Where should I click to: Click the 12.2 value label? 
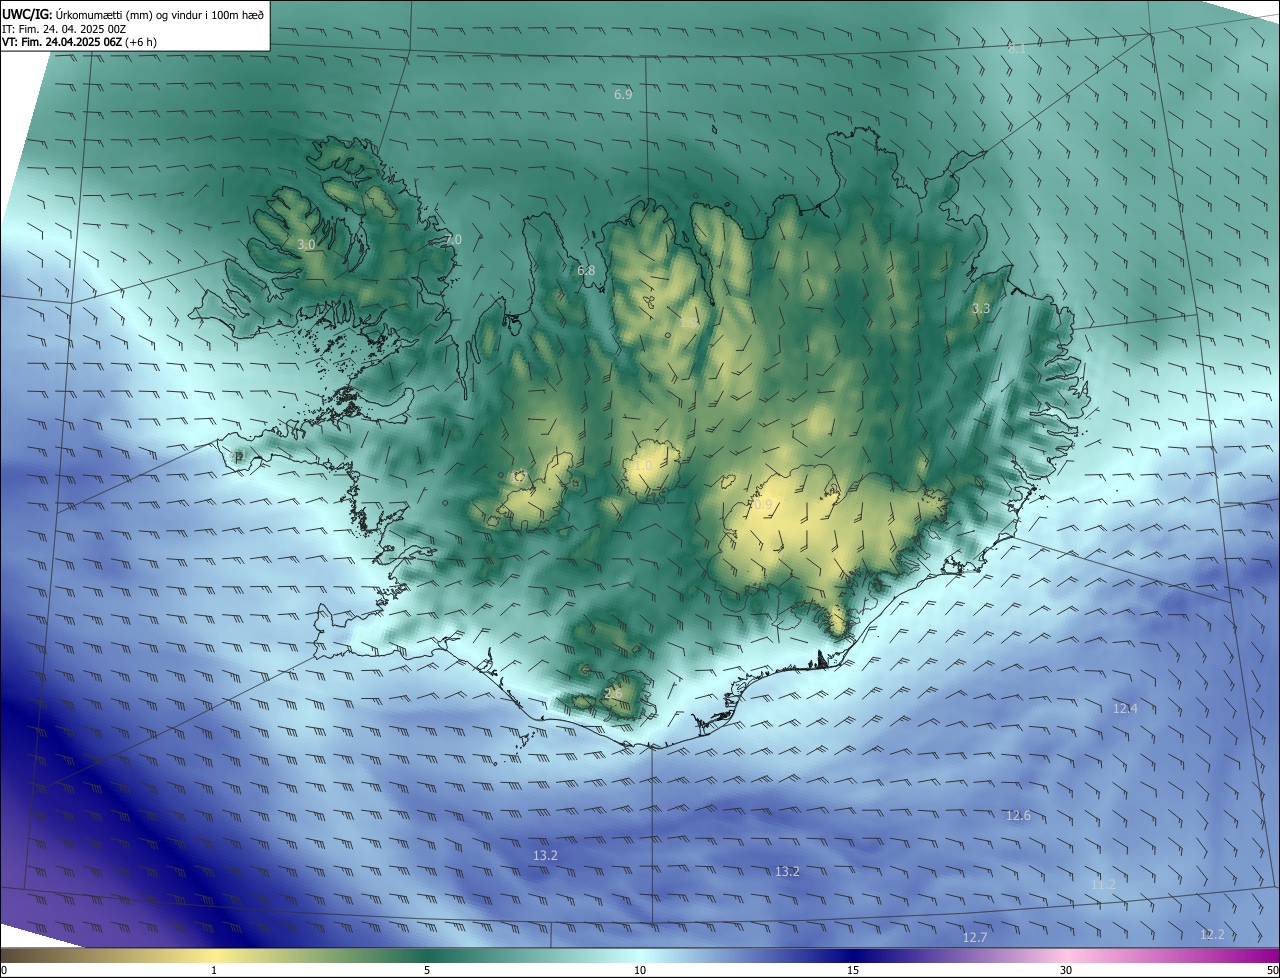tap(1212, 935)
